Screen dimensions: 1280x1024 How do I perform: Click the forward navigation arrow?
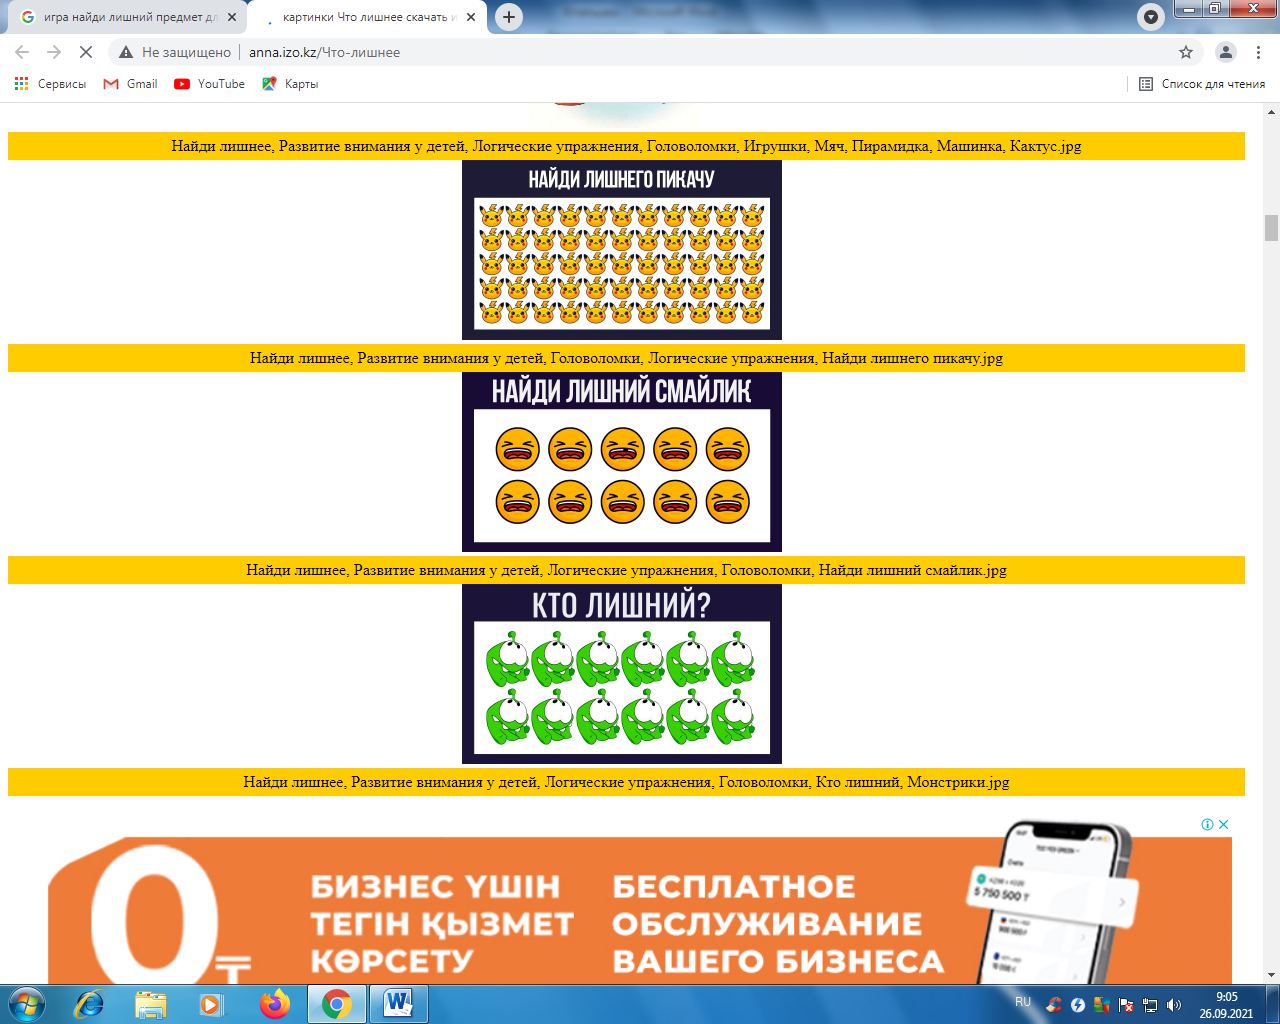(x=54, y=52)
